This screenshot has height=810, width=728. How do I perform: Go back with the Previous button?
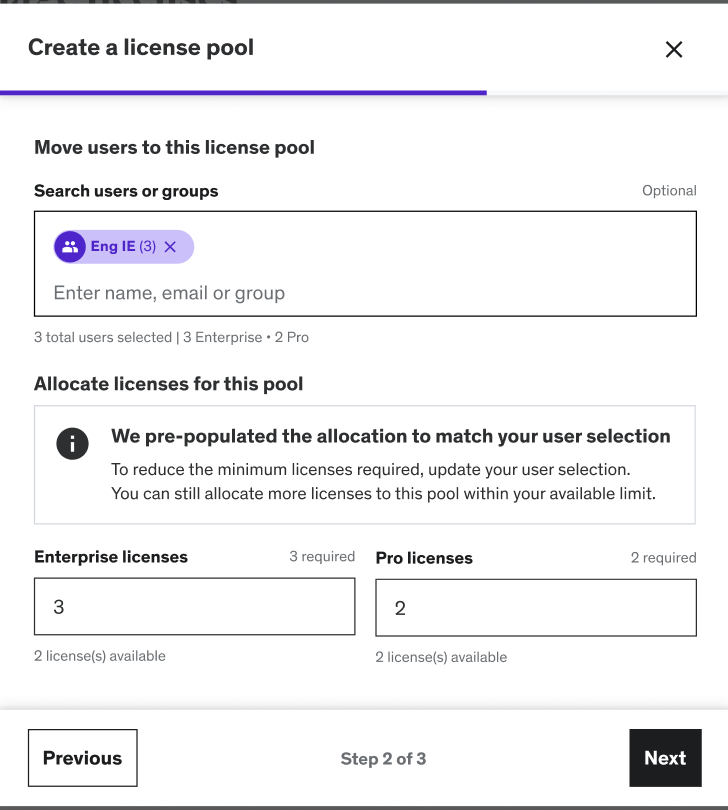[82, 758]
